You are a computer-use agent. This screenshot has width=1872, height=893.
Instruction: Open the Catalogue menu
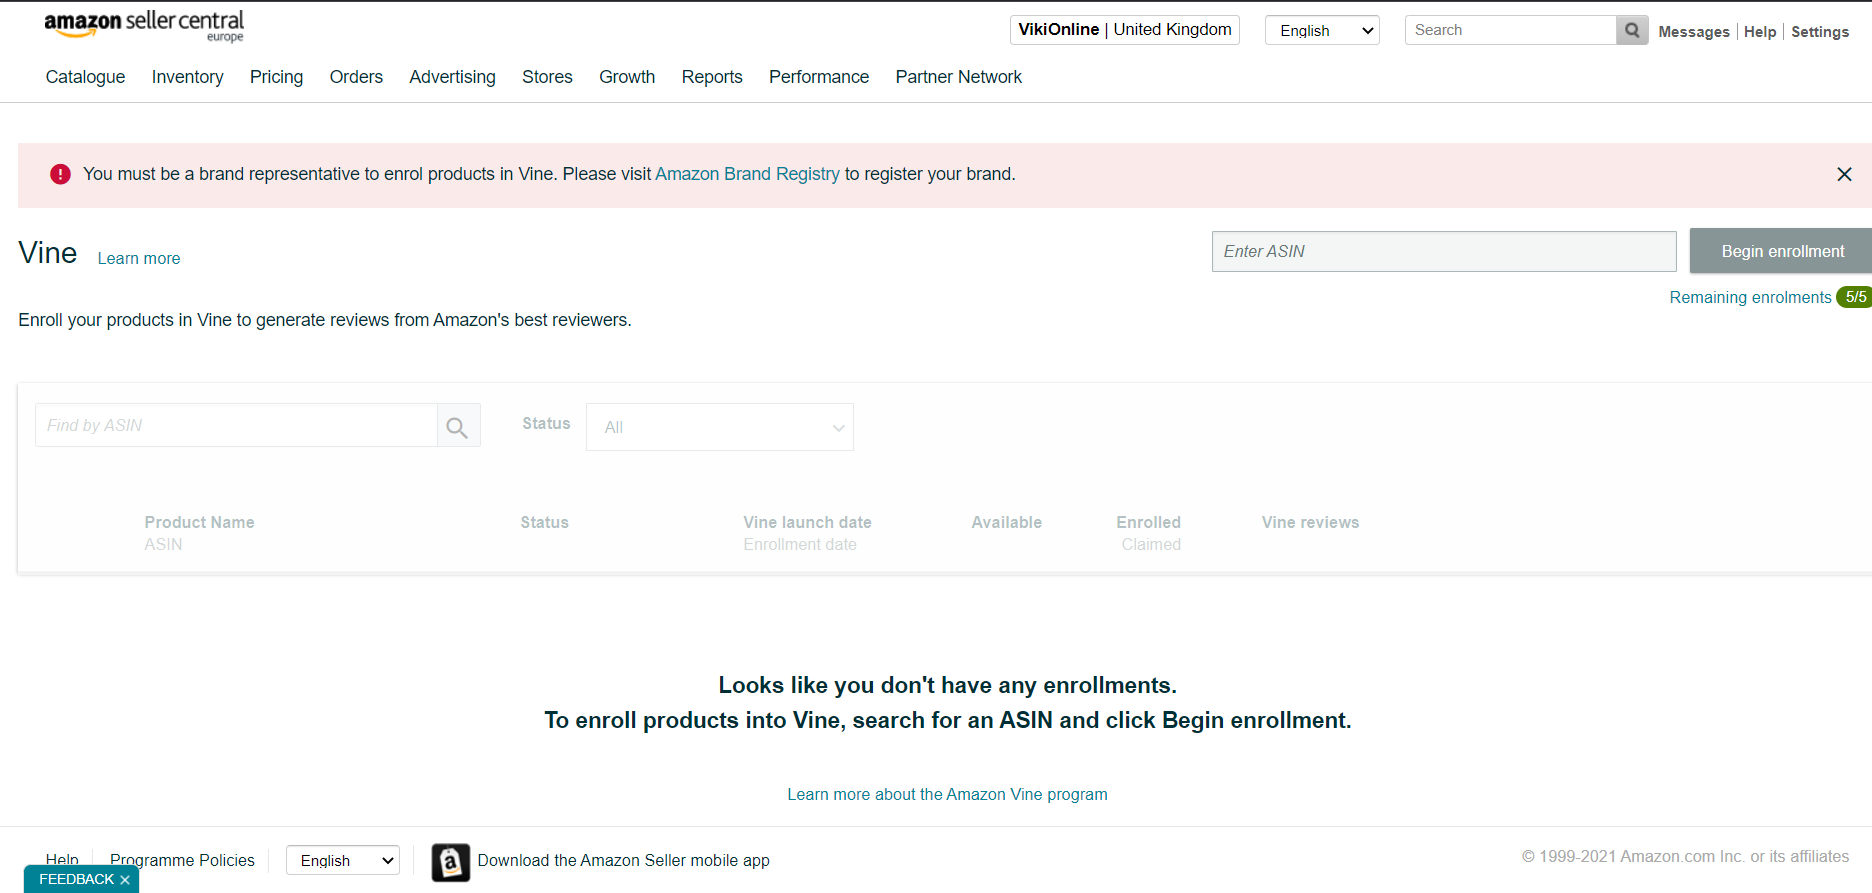85,77
